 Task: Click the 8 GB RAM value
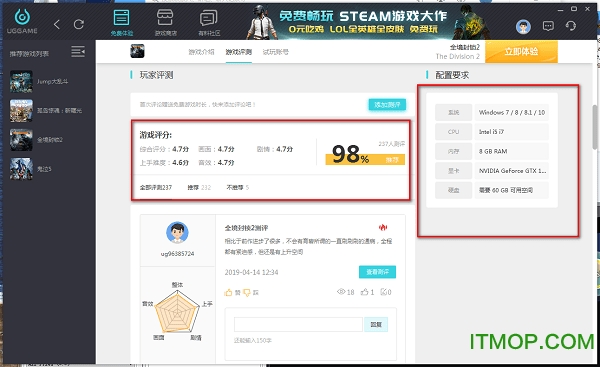point(512,151)
